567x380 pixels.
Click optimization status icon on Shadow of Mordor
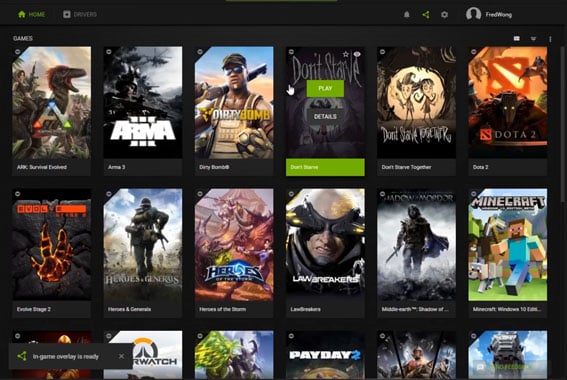coord(383,194)
